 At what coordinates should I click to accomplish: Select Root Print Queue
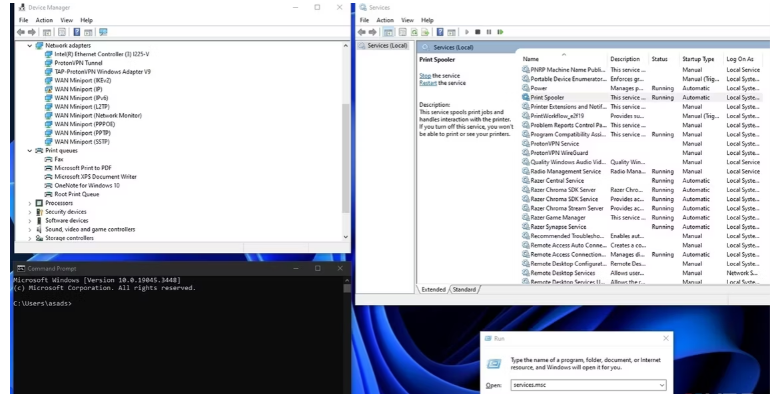72,195
